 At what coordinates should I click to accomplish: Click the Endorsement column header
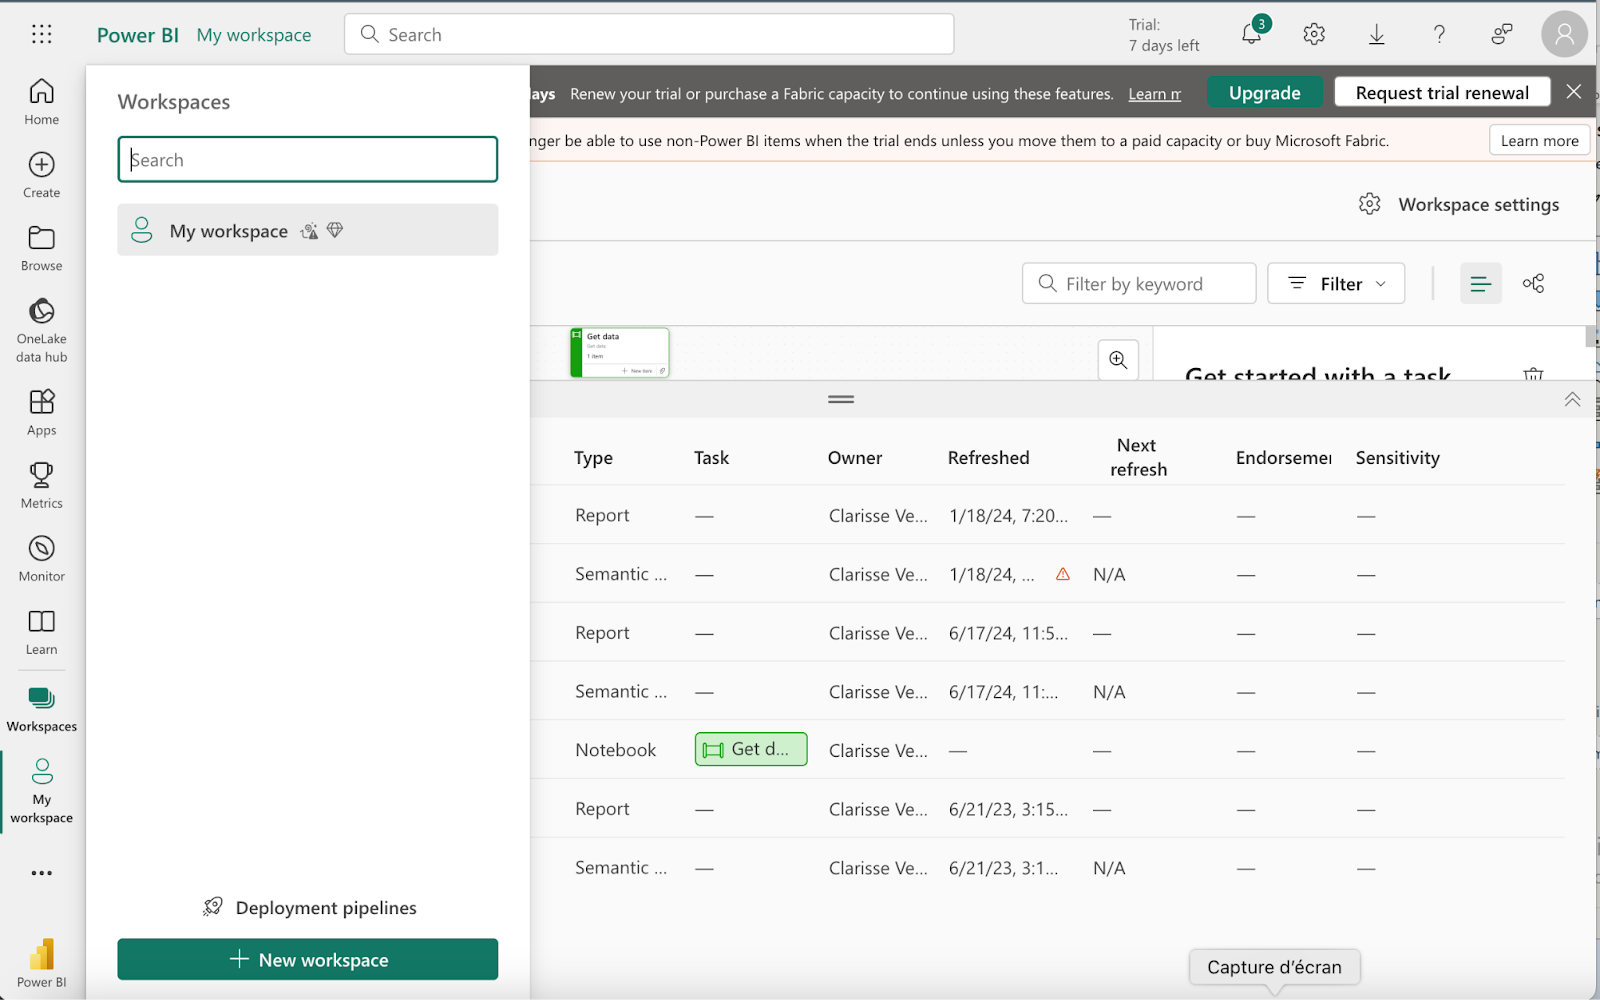[1284, 458]
